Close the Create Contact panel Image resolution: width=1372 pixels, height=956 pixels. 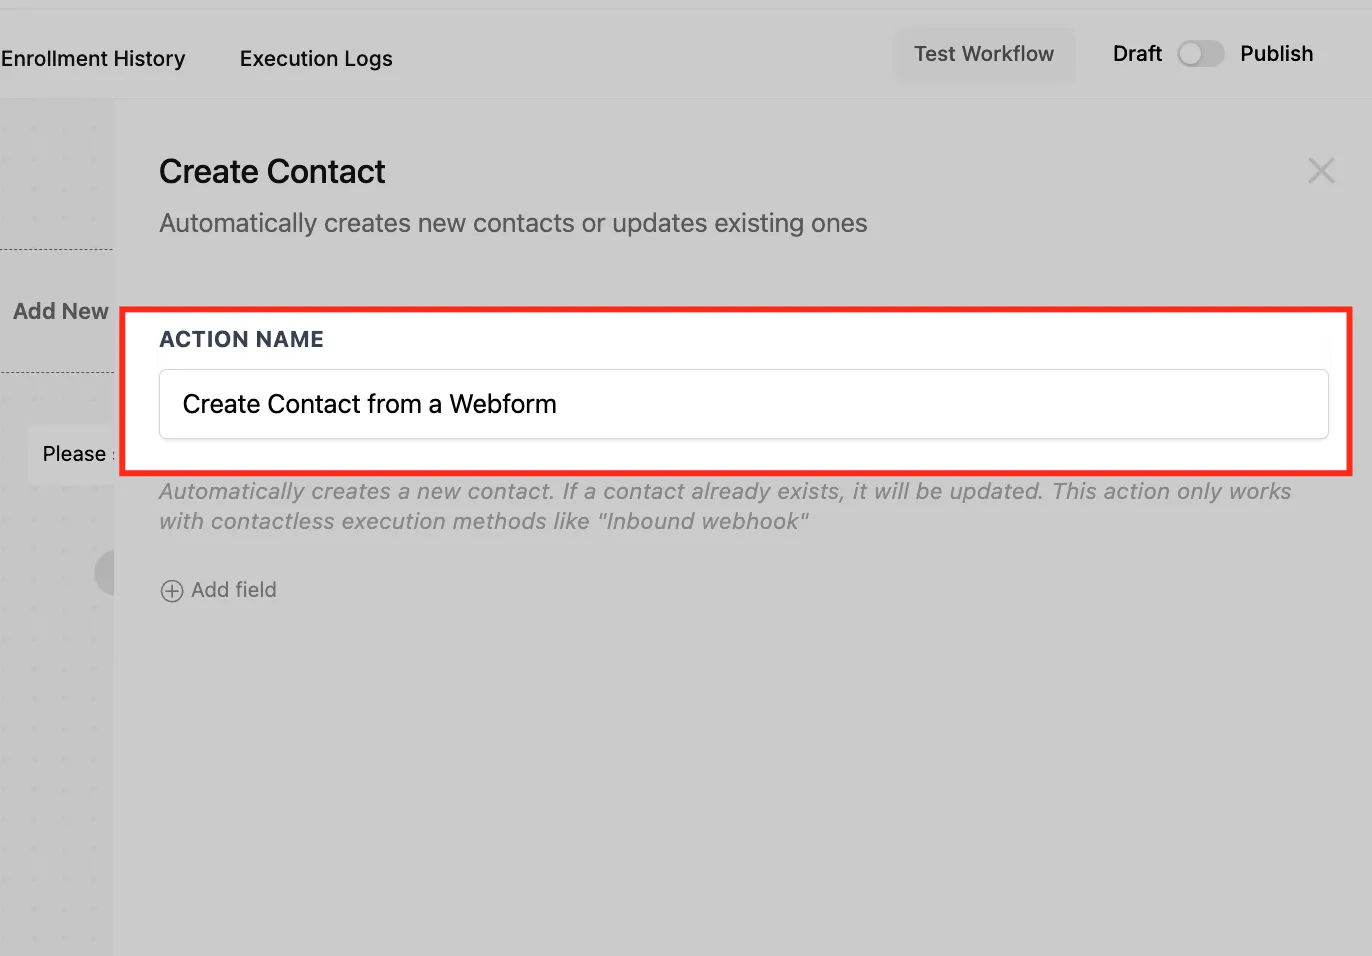(1321, 171)
